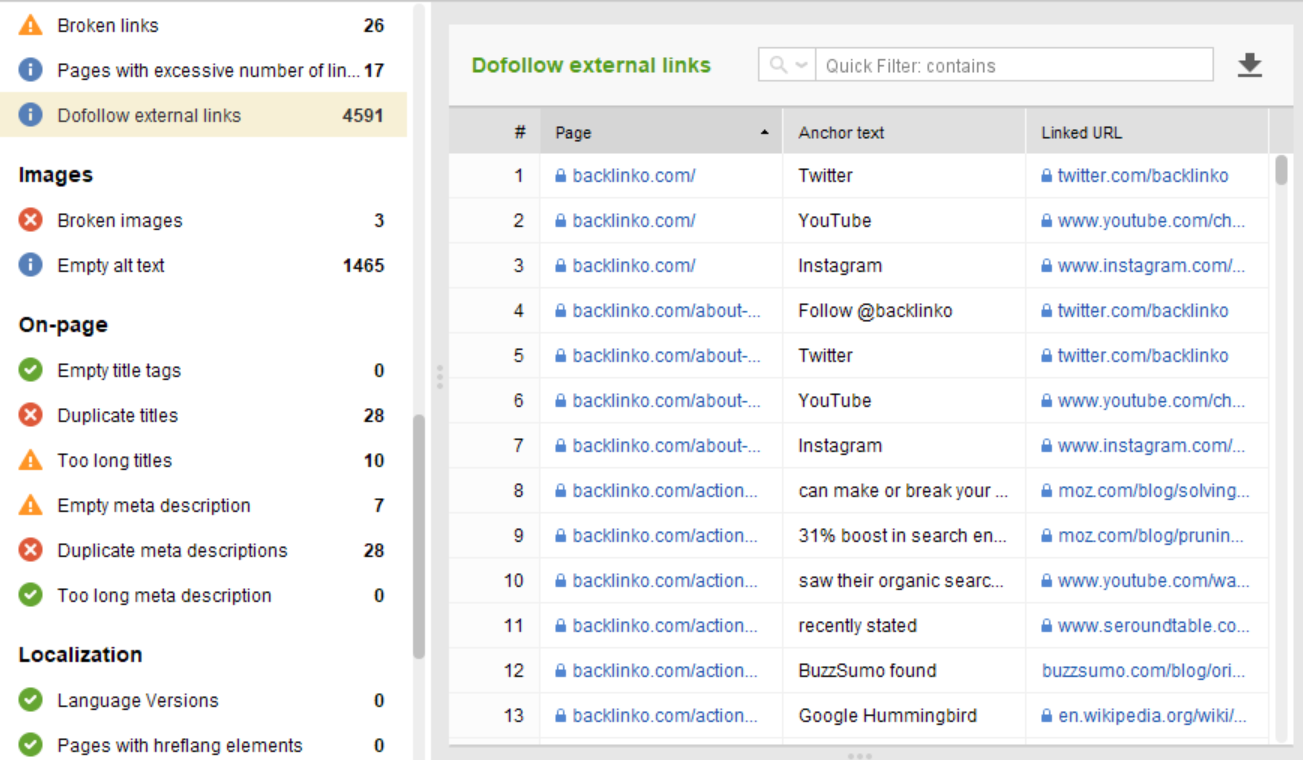Click the Anchor text column header
The width and height of the screenshot is (1303, 760).
[x=904, y=132]
